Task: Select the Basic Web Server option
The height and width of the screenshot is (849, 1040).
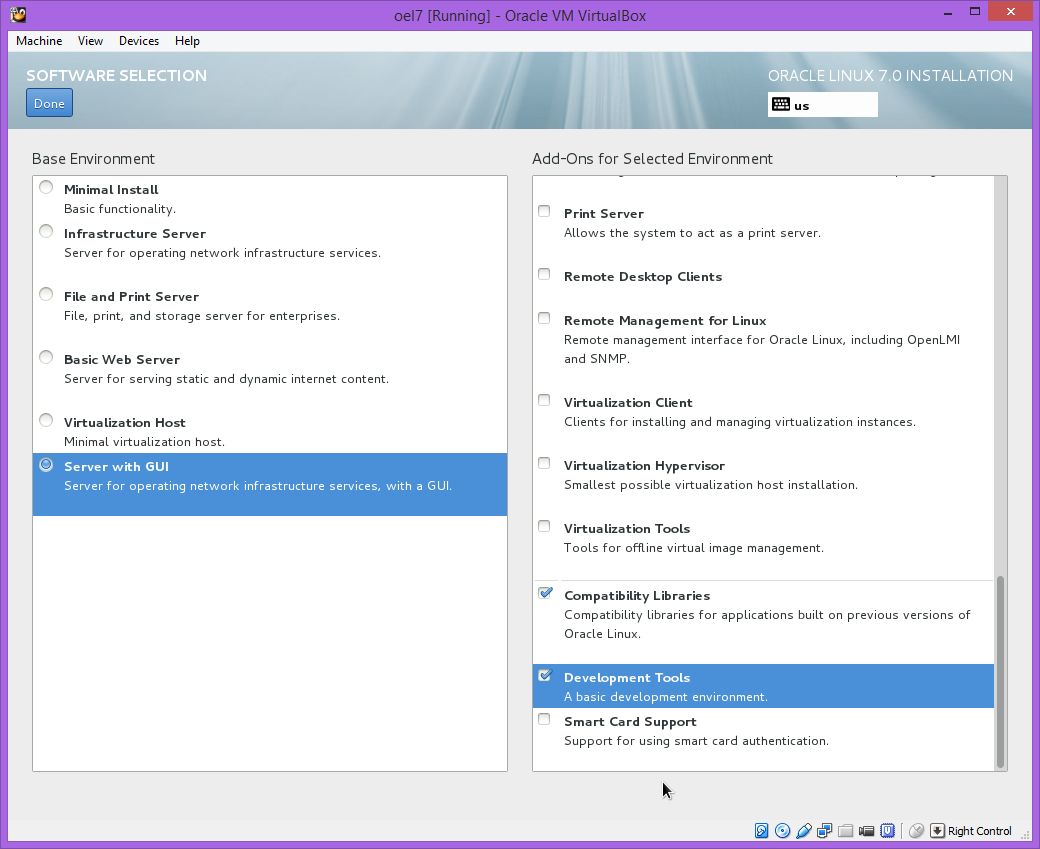Action: pyautogui.click(x=46, y=357)
